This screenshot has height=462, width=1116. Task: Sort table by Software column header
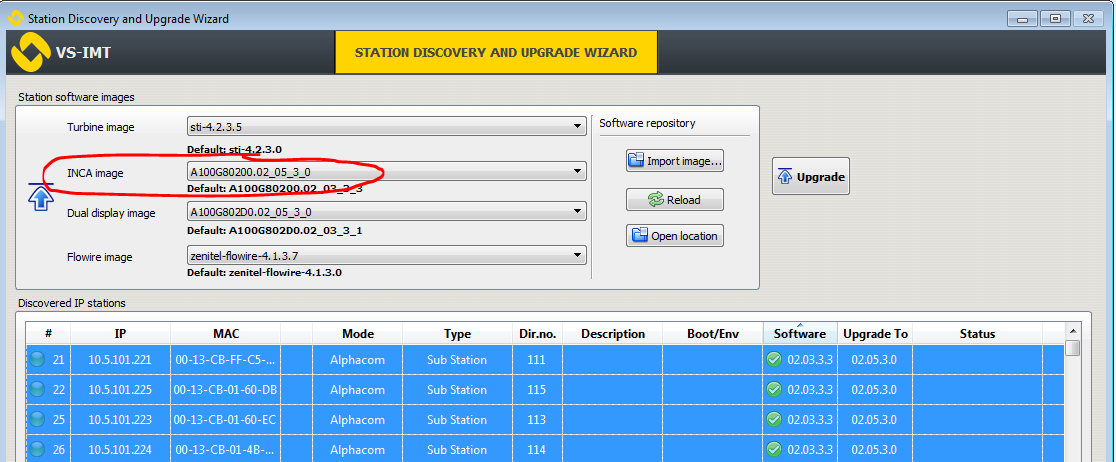click(799, 334)
